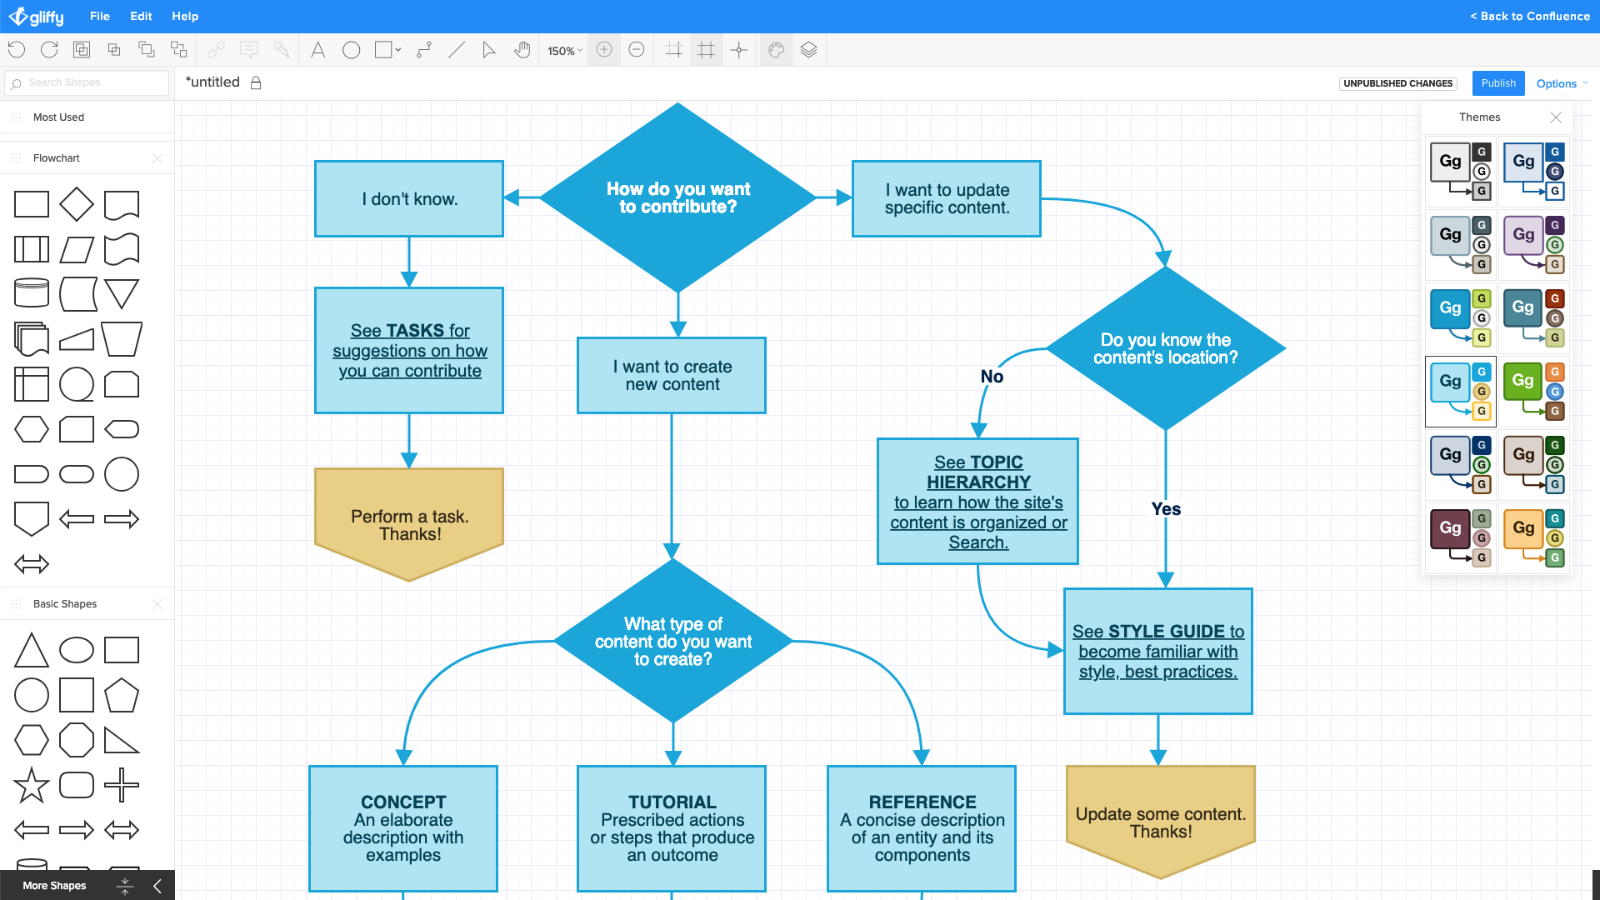Click the Zoom in plus icon
1600x900 pixels.
604,50
